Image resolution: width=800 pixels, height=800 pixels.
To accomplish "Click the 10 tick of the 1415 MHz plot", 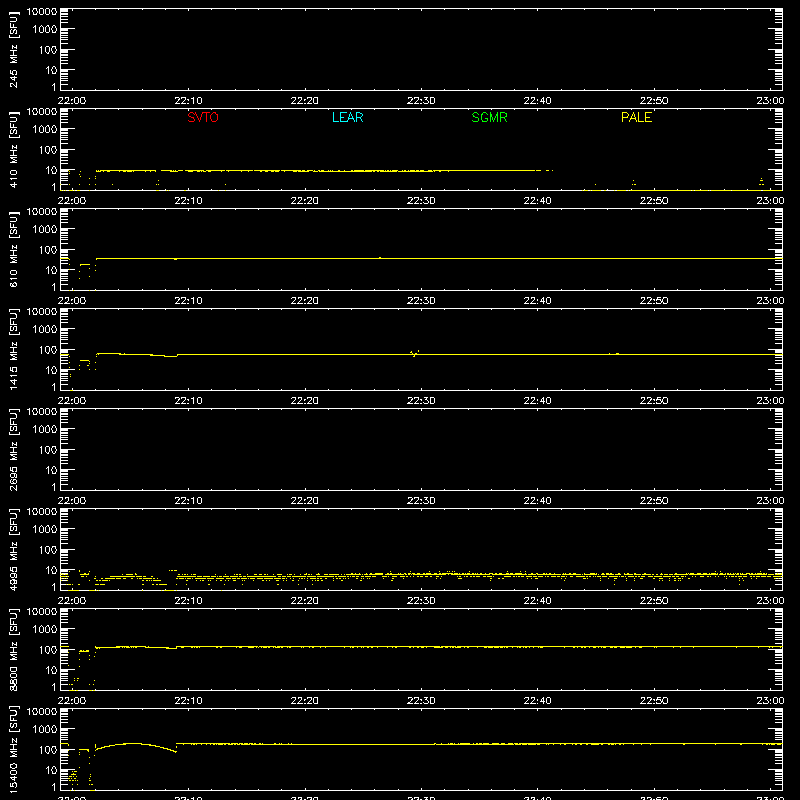I will click(51, 370).
